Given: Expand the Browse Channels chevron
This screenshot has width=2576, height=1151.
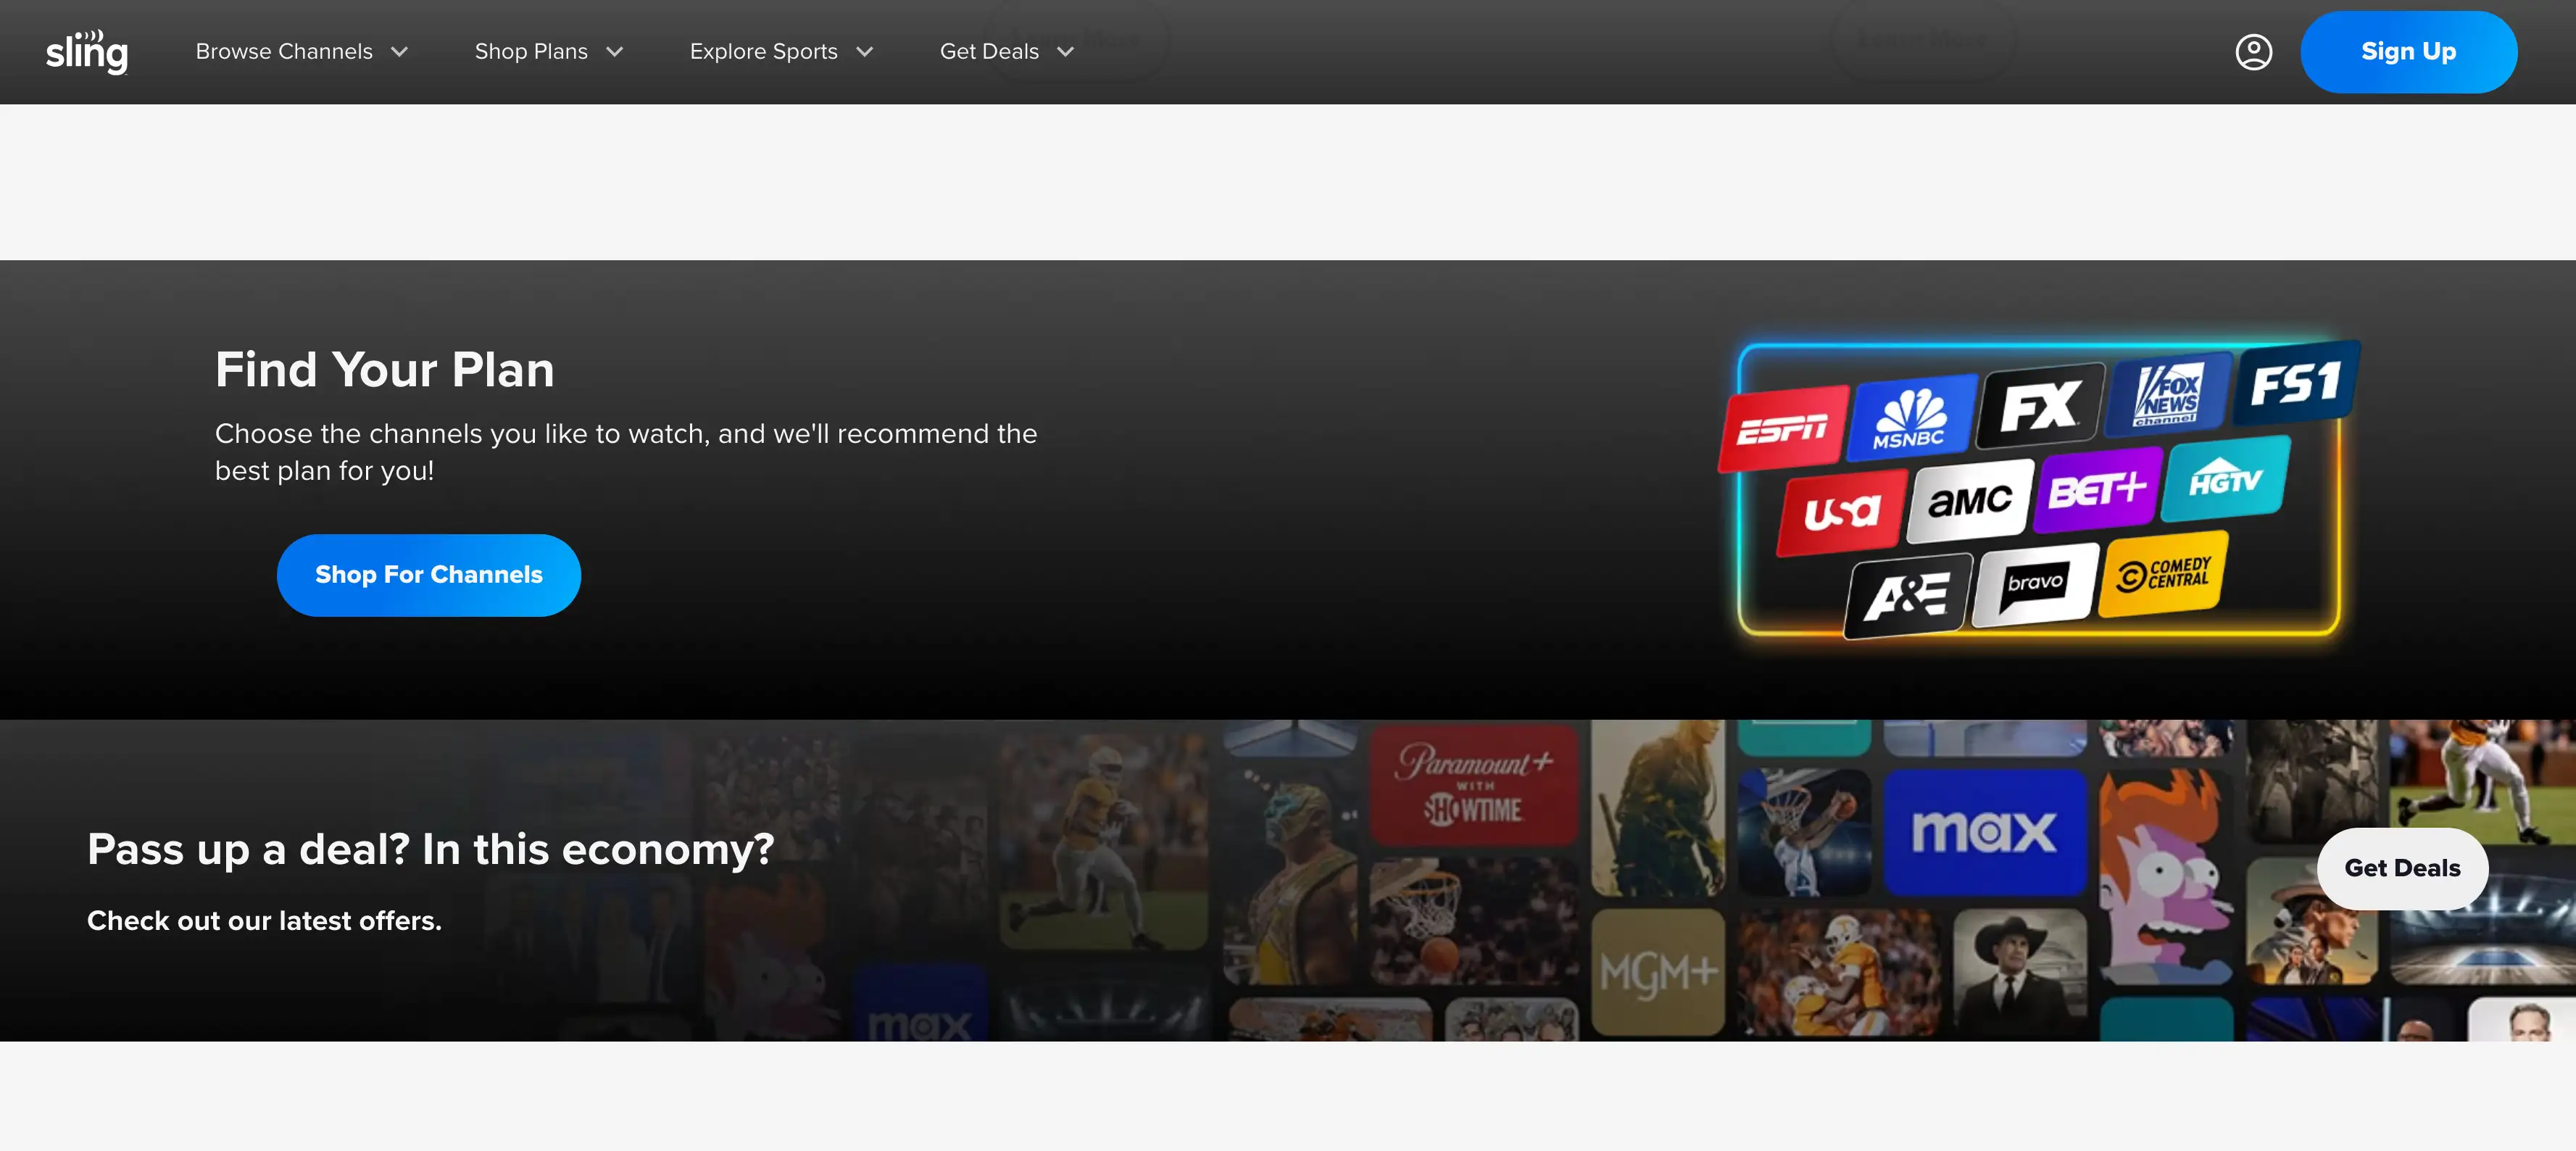Looking at the screenshot, I should (400, 52).
